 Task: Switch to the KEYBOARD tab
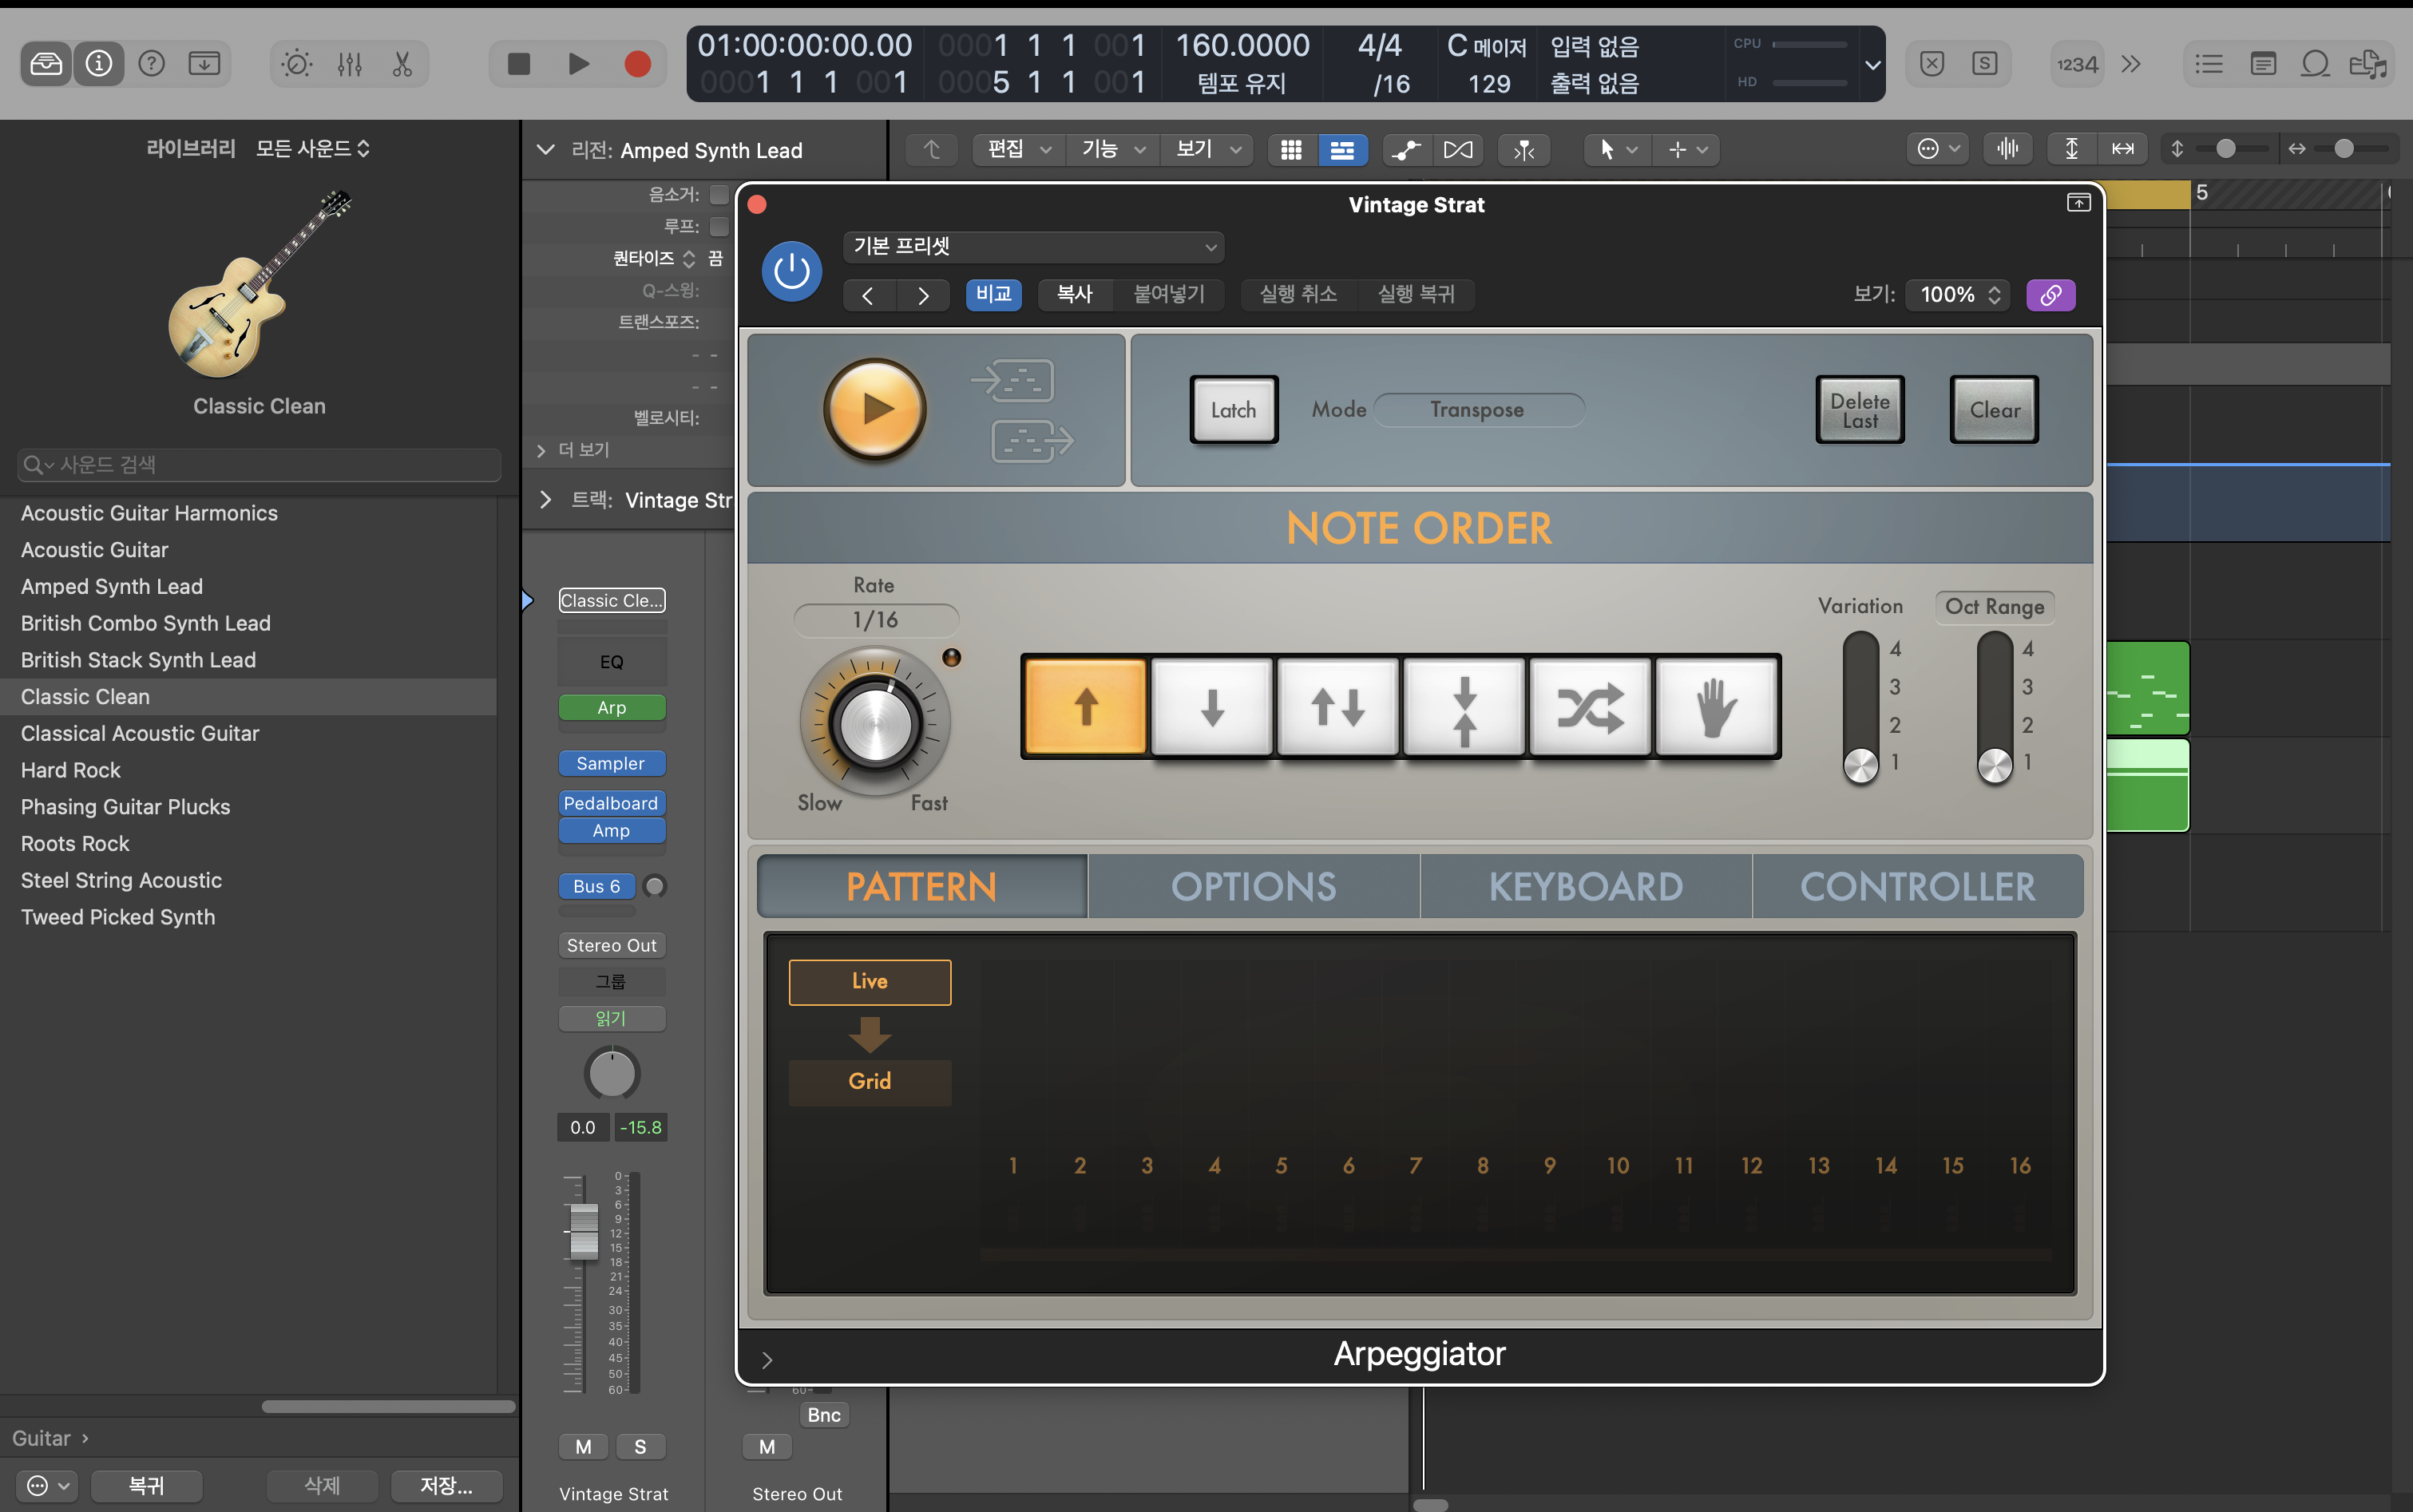[1585, 887]
